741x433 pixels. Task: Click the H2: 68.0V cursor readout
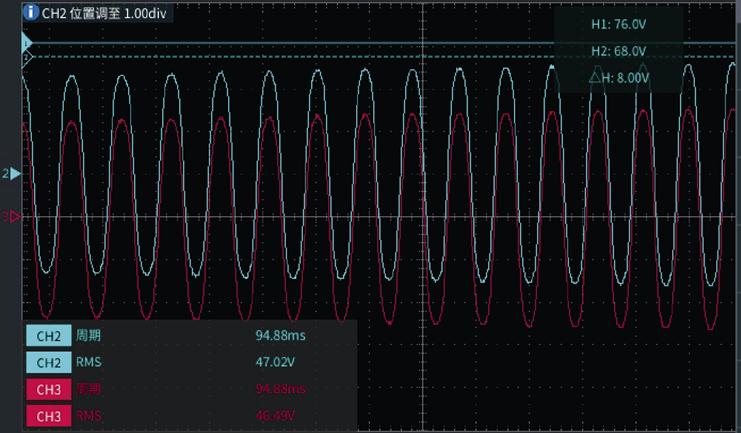618,51
